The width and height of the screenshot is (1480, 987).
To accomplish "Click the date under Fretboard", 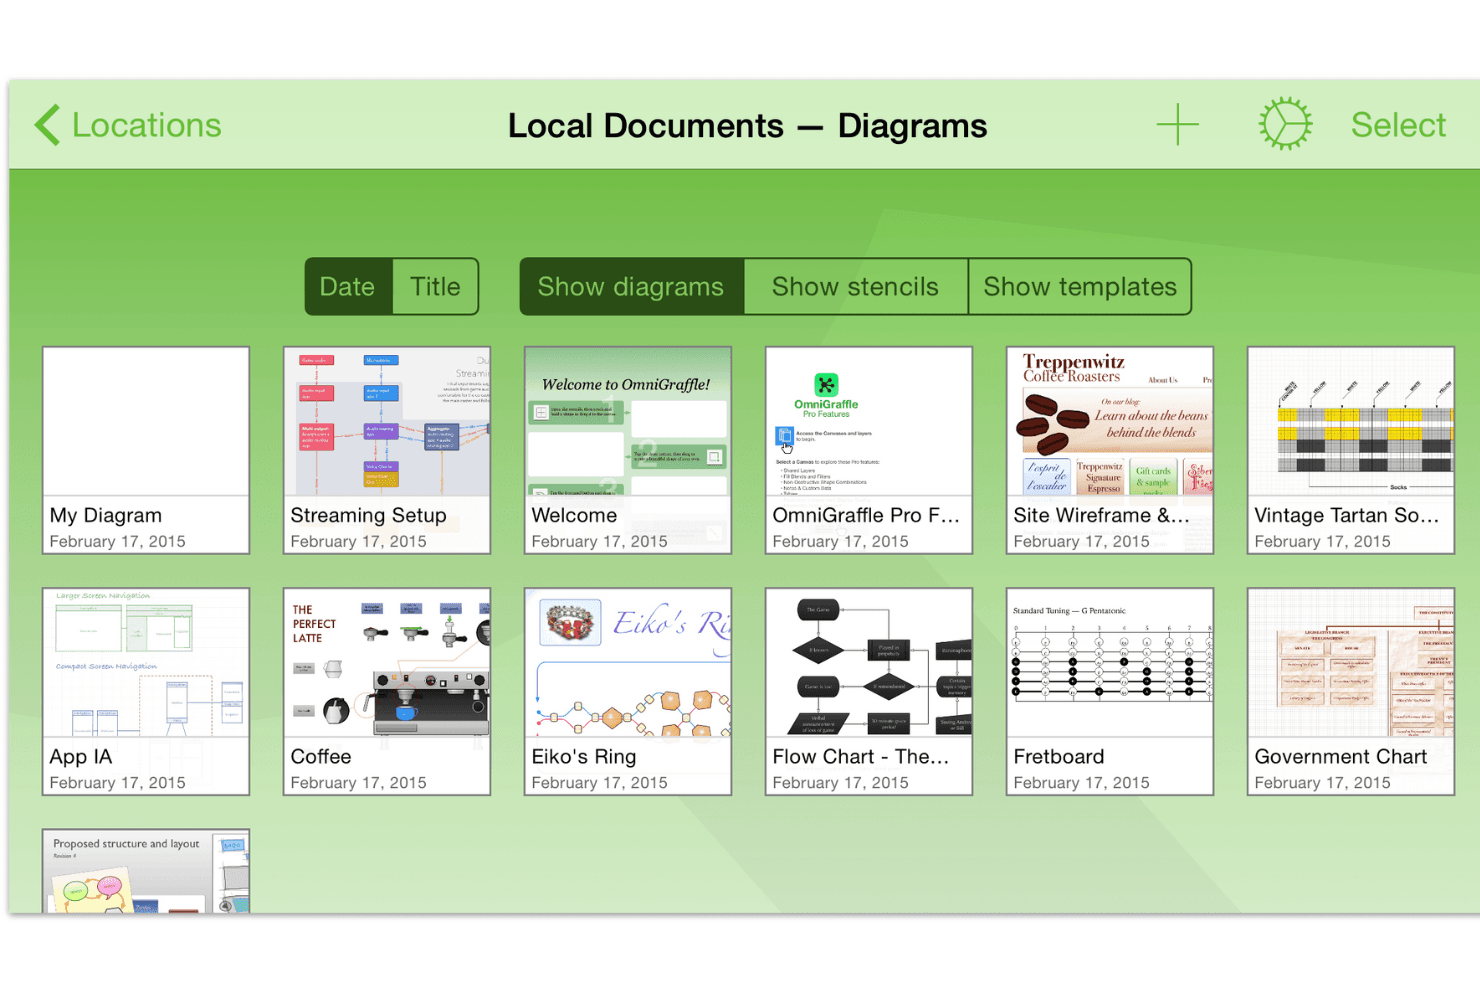I will pos(1082,783).
